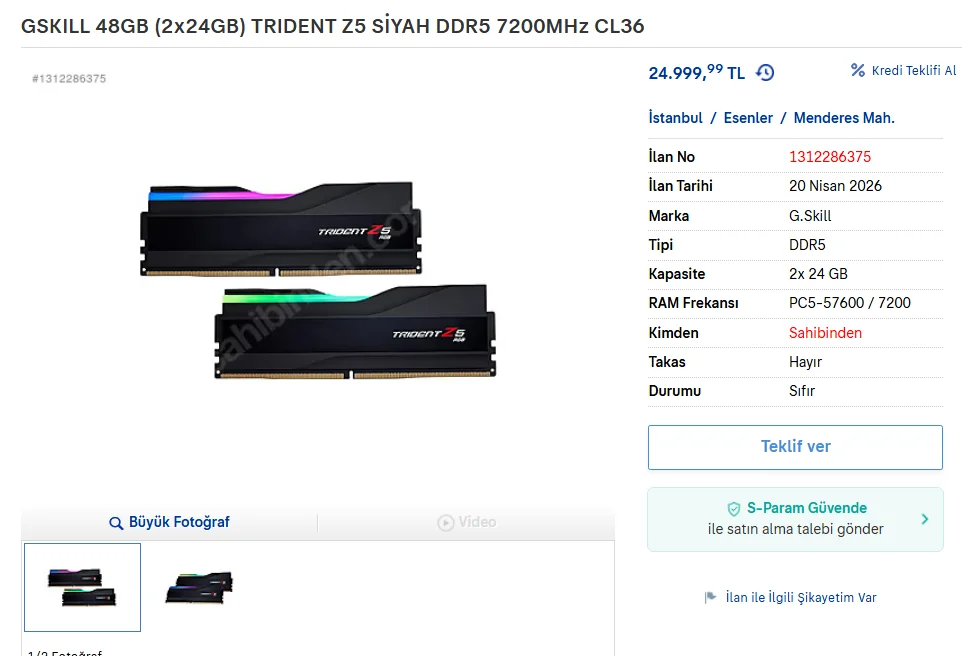Open the Kredi Teklifi Al link

point(913,71)
